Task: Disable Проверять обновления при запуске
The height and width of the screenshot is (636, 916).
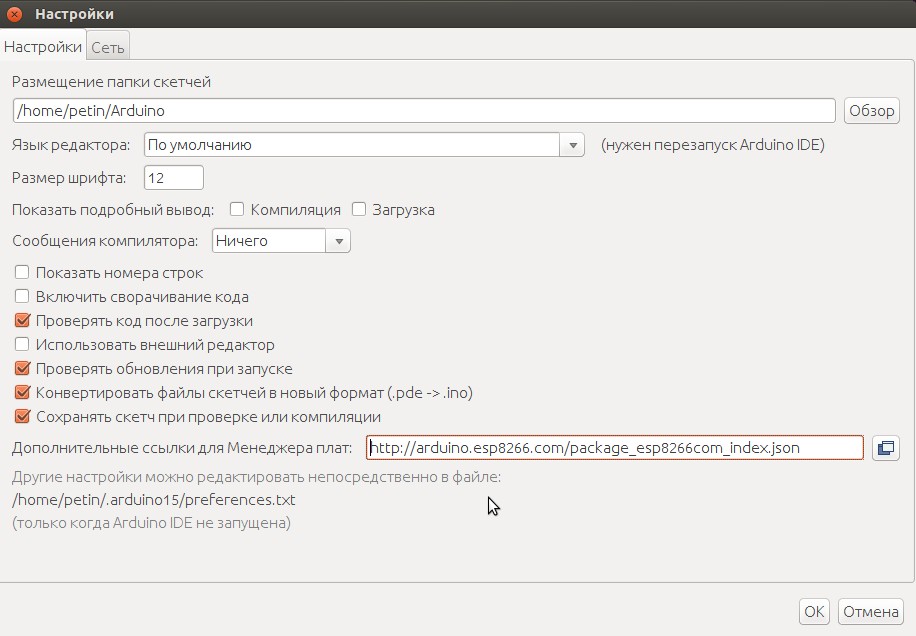Action: [22, 369]
